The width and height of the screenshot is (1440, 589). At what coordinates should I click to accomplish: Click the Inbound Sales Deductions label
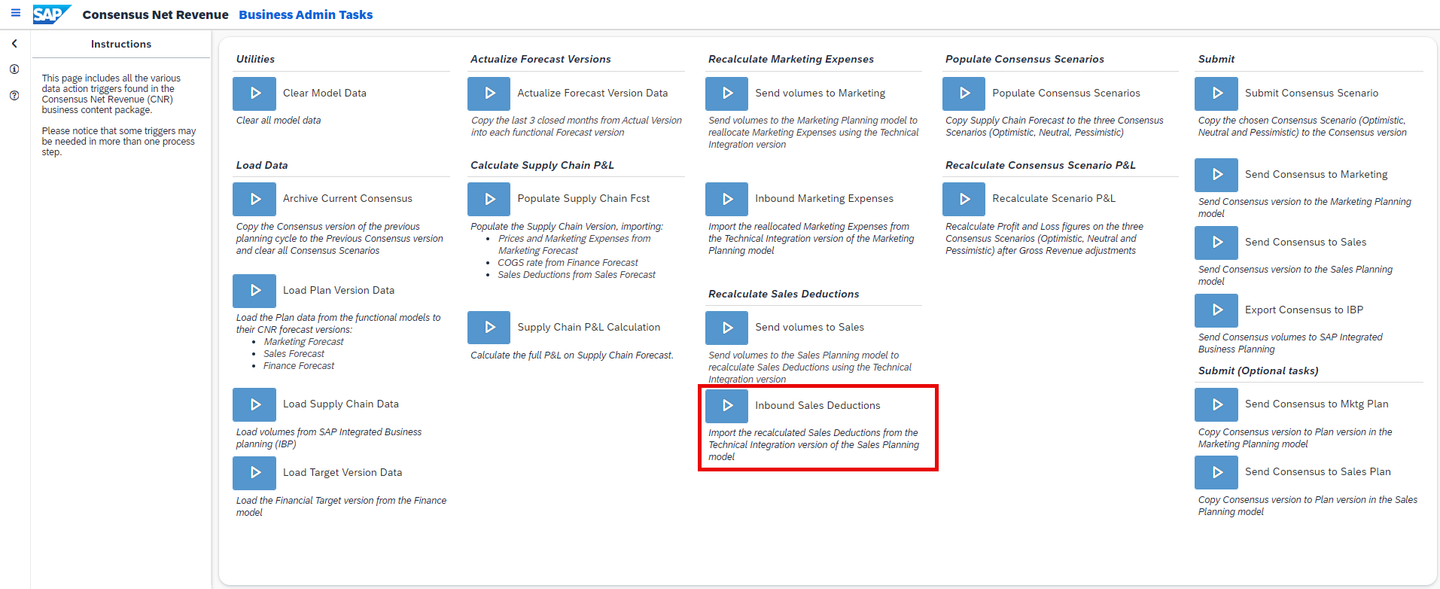818,405
